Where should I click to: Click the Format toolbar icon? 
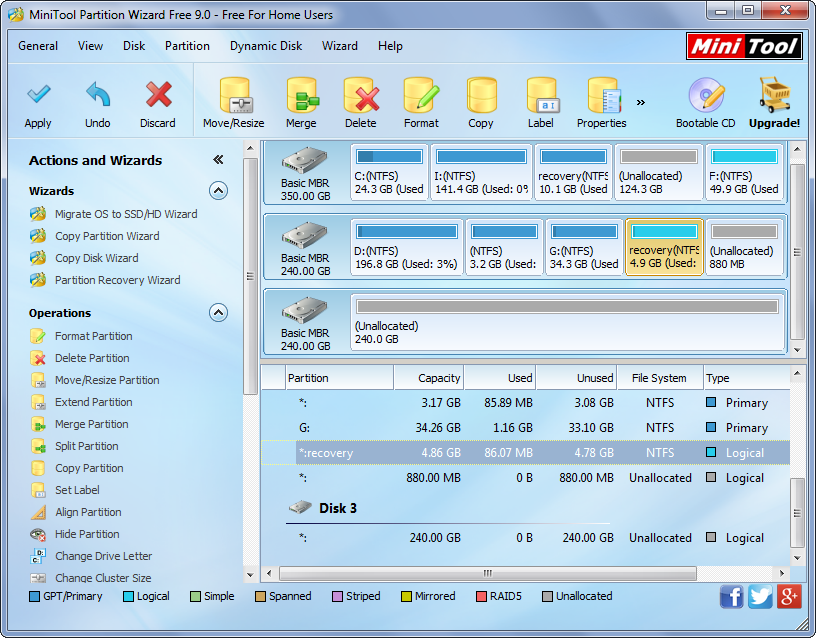tap(422, 95)
